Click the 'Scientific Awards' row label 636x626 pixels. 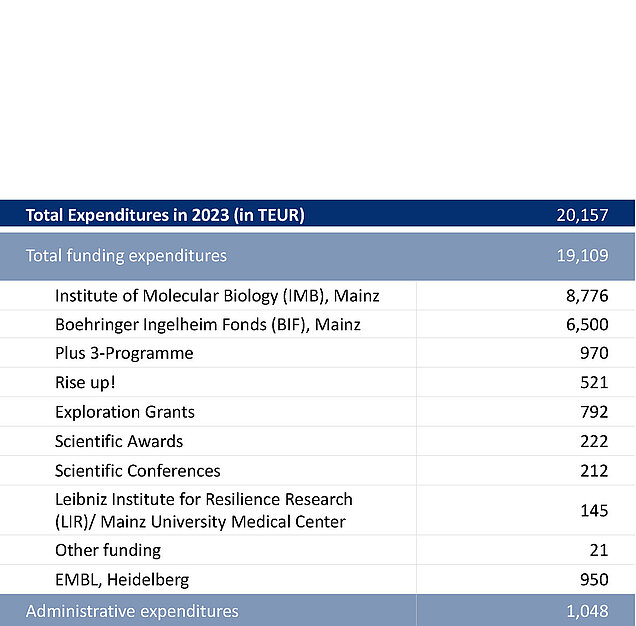(x=119, y=441)
